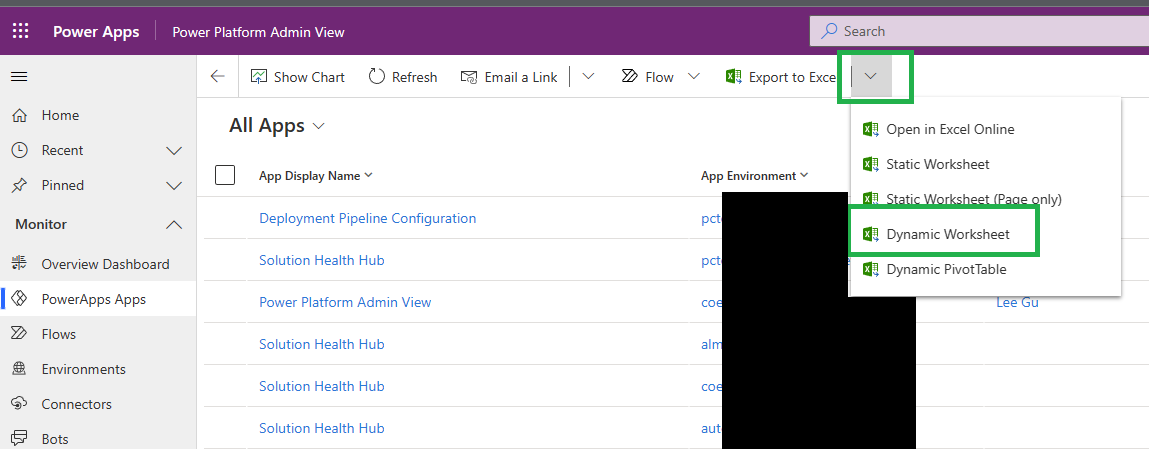Open Overview Dashboard

(x=98, y=264)
